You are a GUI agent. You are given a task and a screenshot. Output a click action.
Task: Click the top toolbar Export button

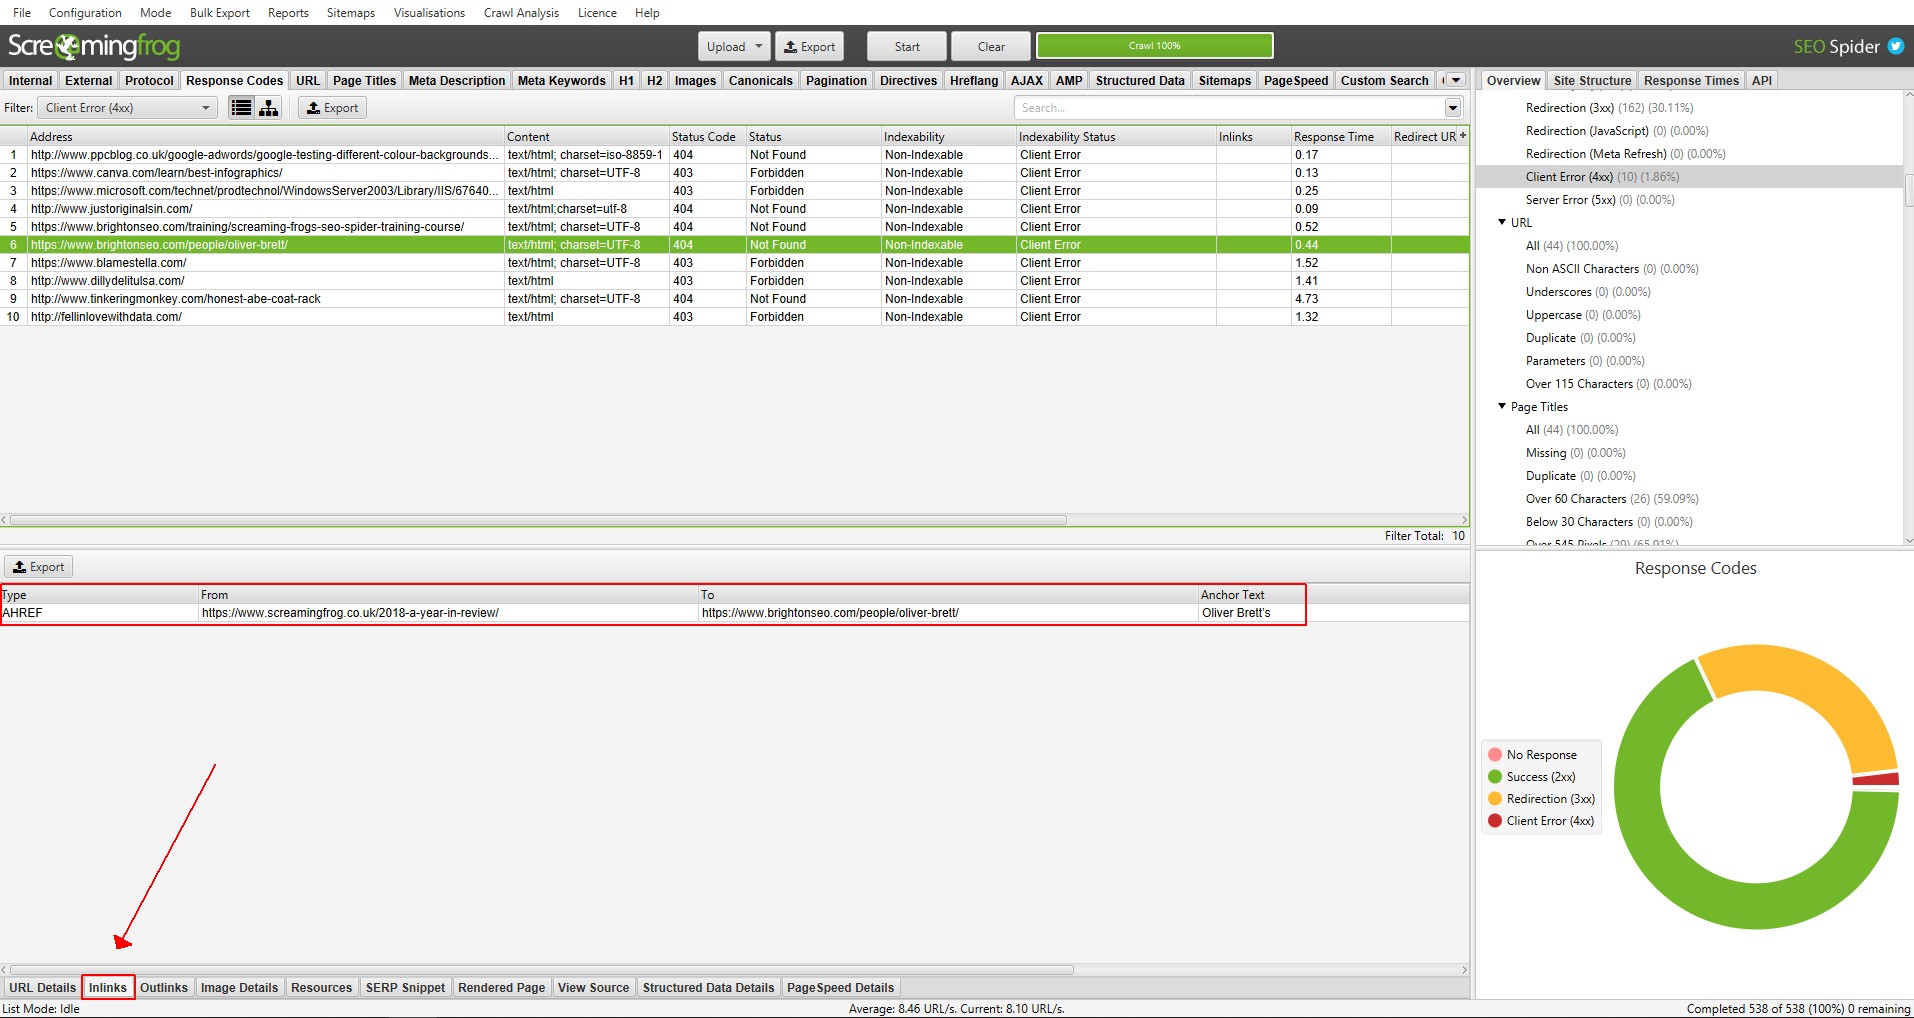[x=809, y=46]
